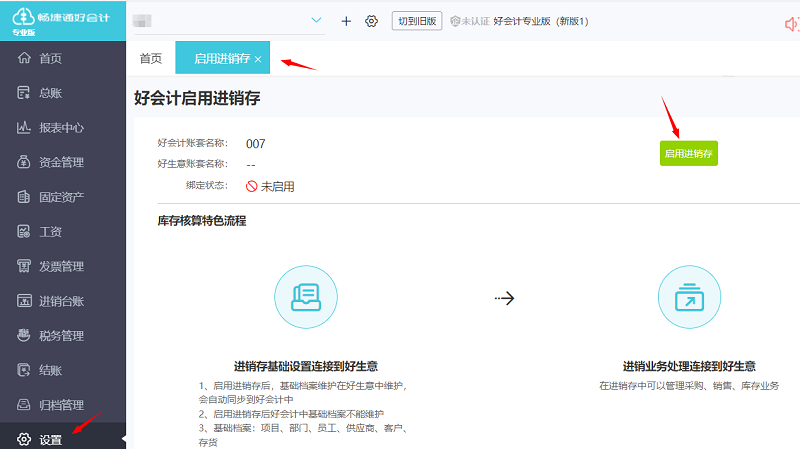The width and height of the screenshot is (800, 449).
Task: Click the 未启用 prohibited status icon
Action: 251,186
